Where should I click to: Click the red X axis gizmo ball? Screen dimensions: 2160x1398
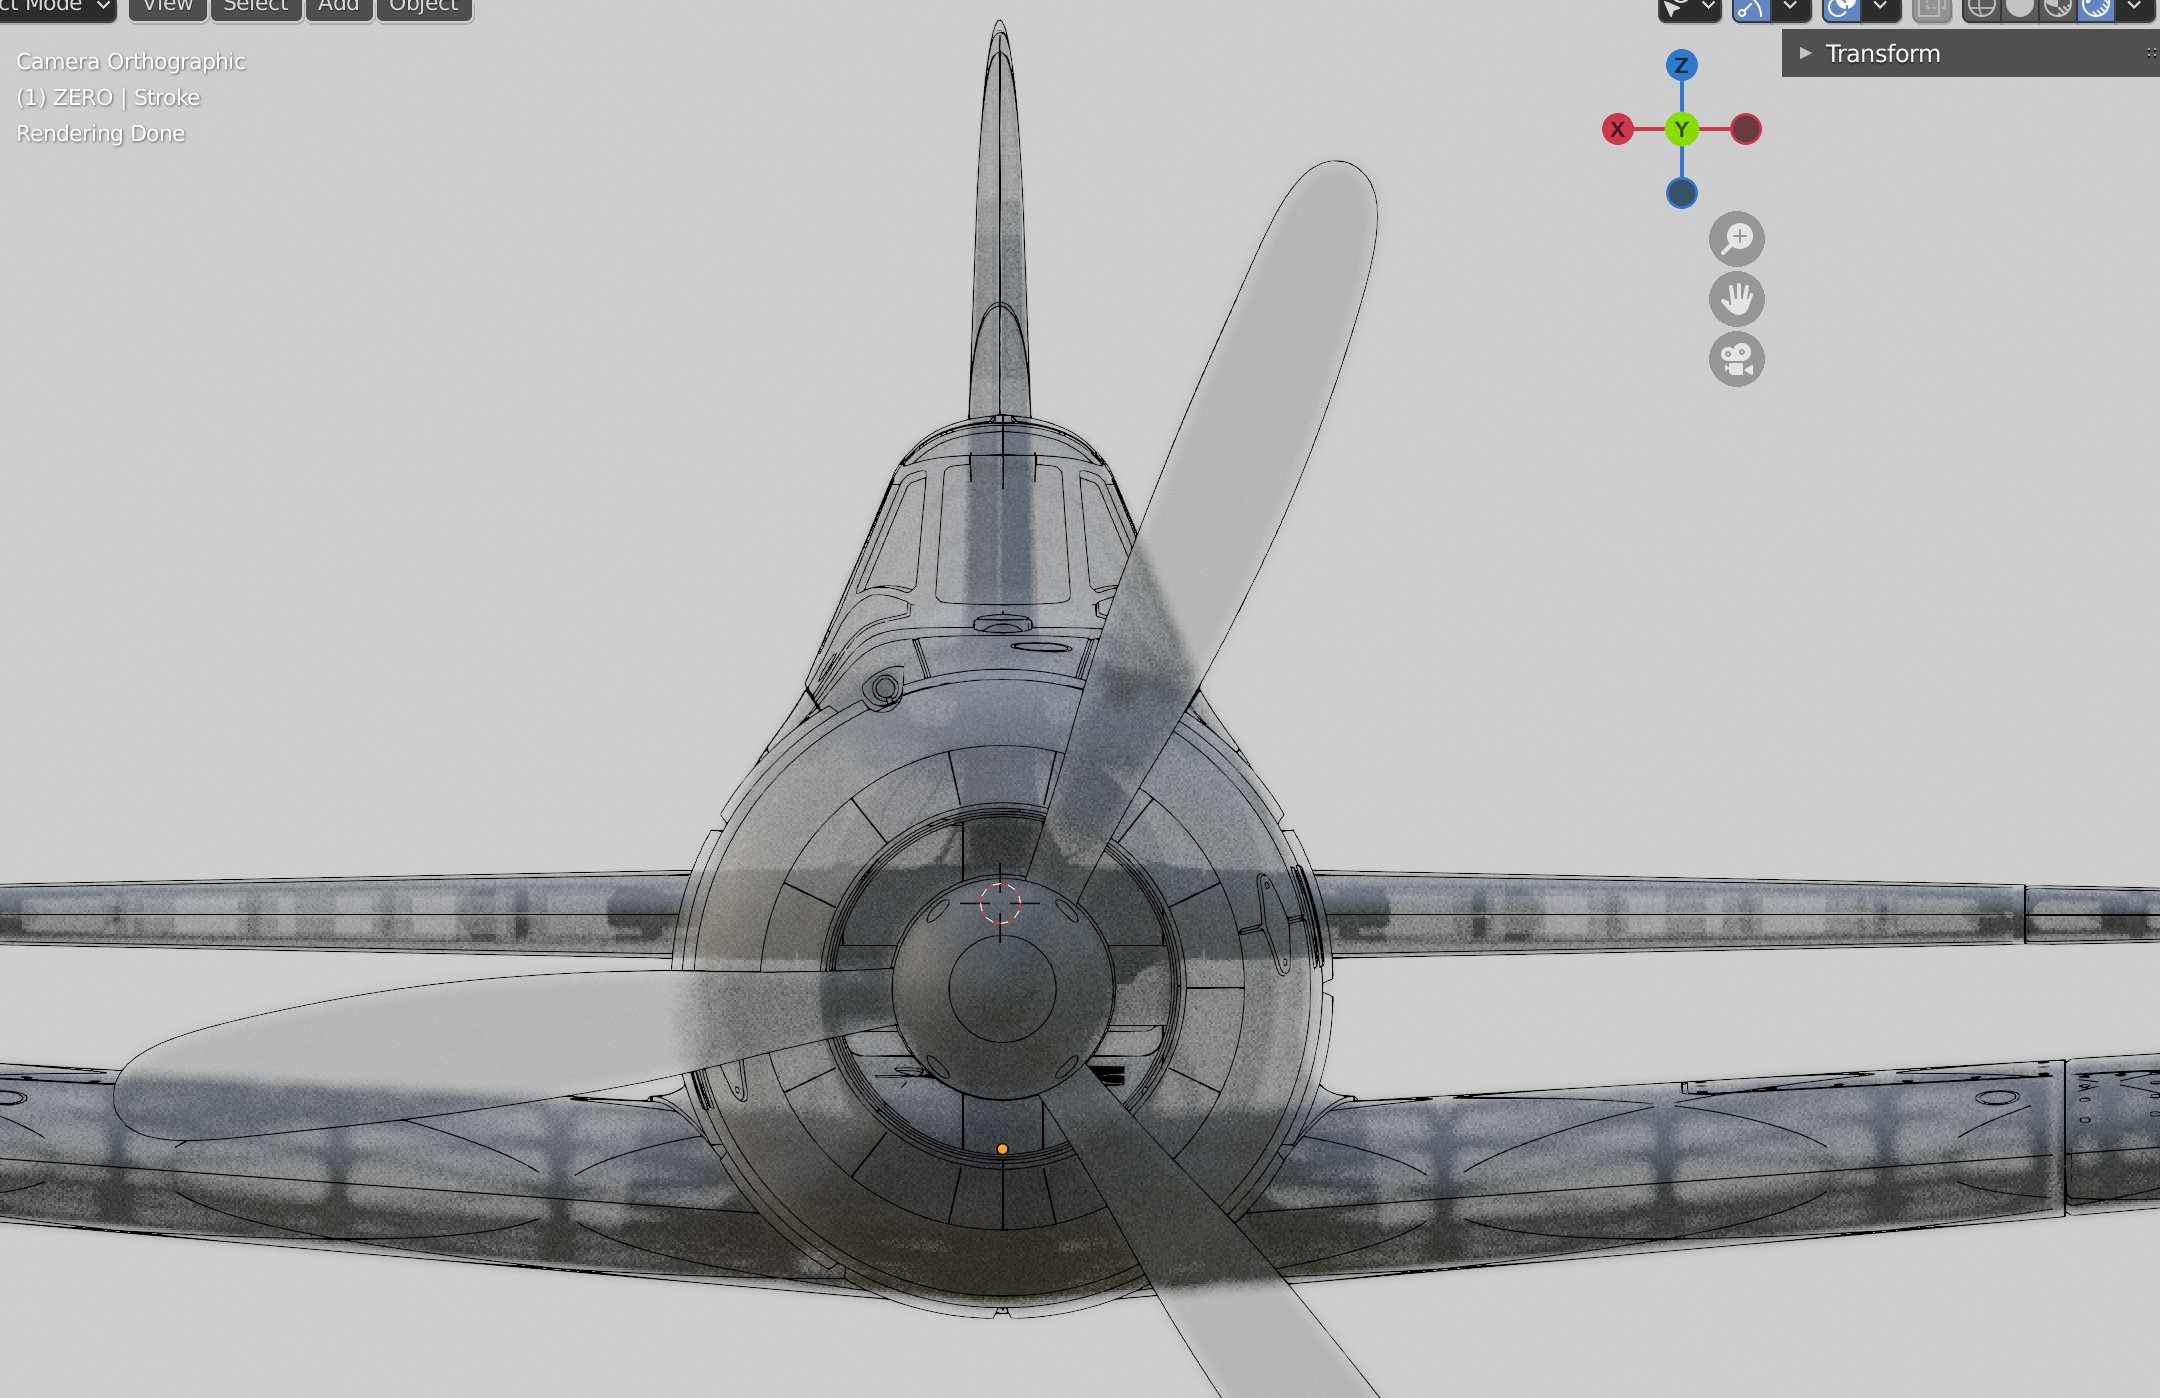tap(1618, 129)
